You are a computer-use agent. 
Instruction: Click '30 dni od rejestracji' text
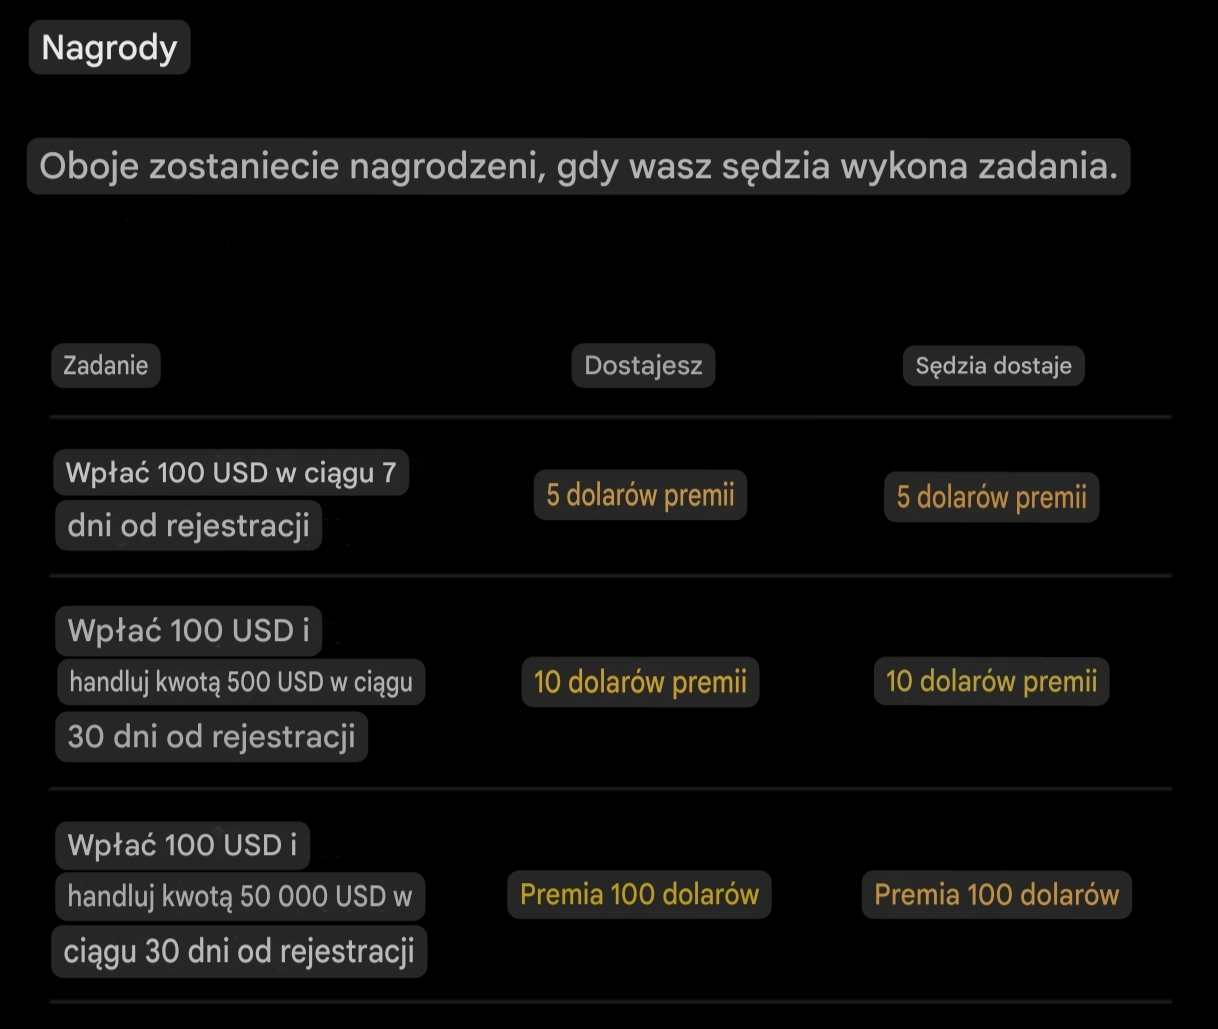coord(211,737)
